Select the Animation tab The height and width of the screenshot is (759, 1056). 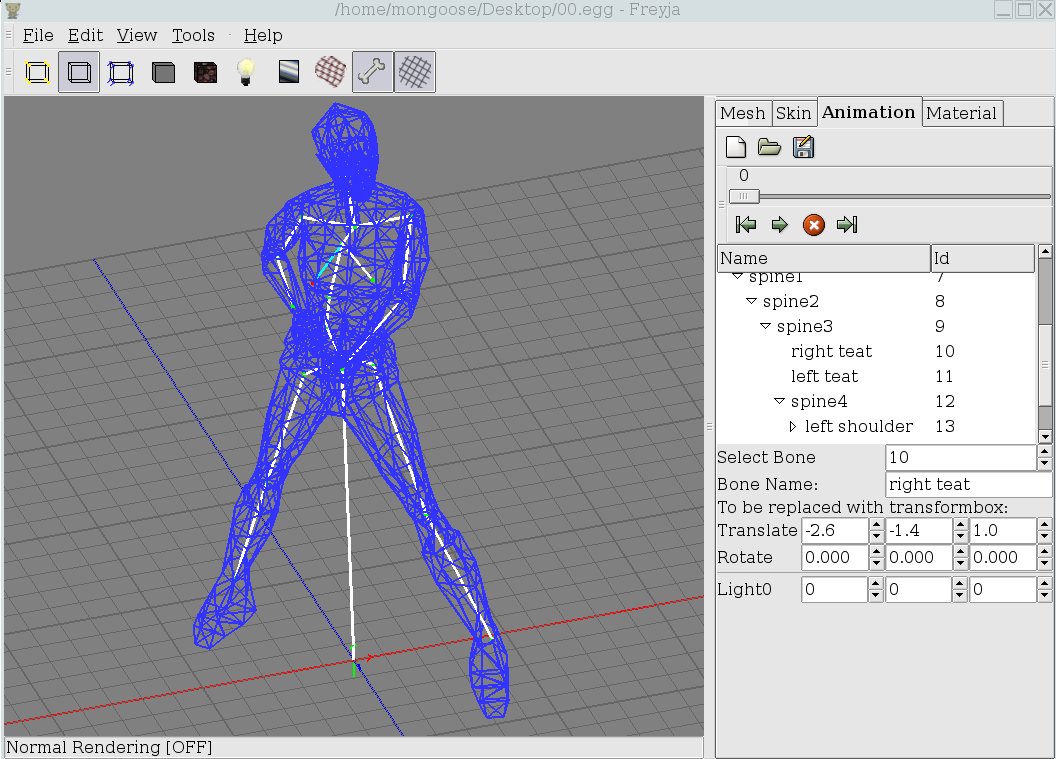point(868,112)
